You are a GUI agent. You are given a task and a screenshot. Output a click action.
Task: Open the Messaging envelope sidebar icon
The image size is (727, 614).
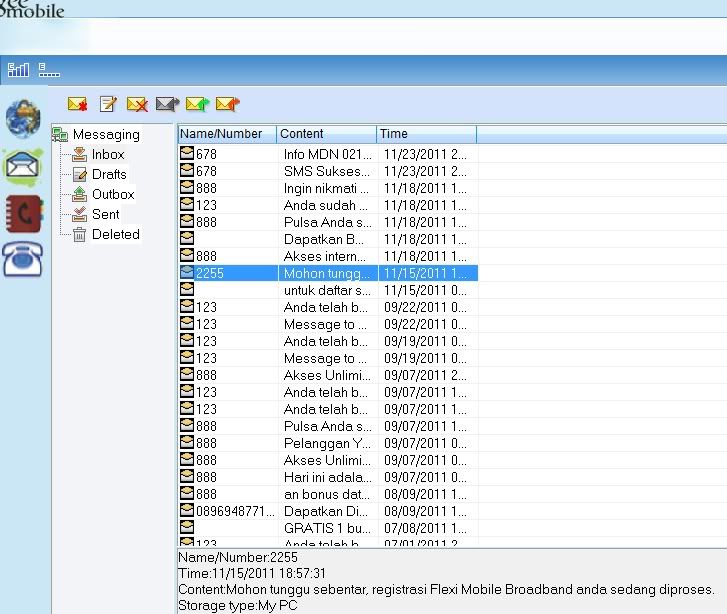pyautogui.click(x=23, y=166)
